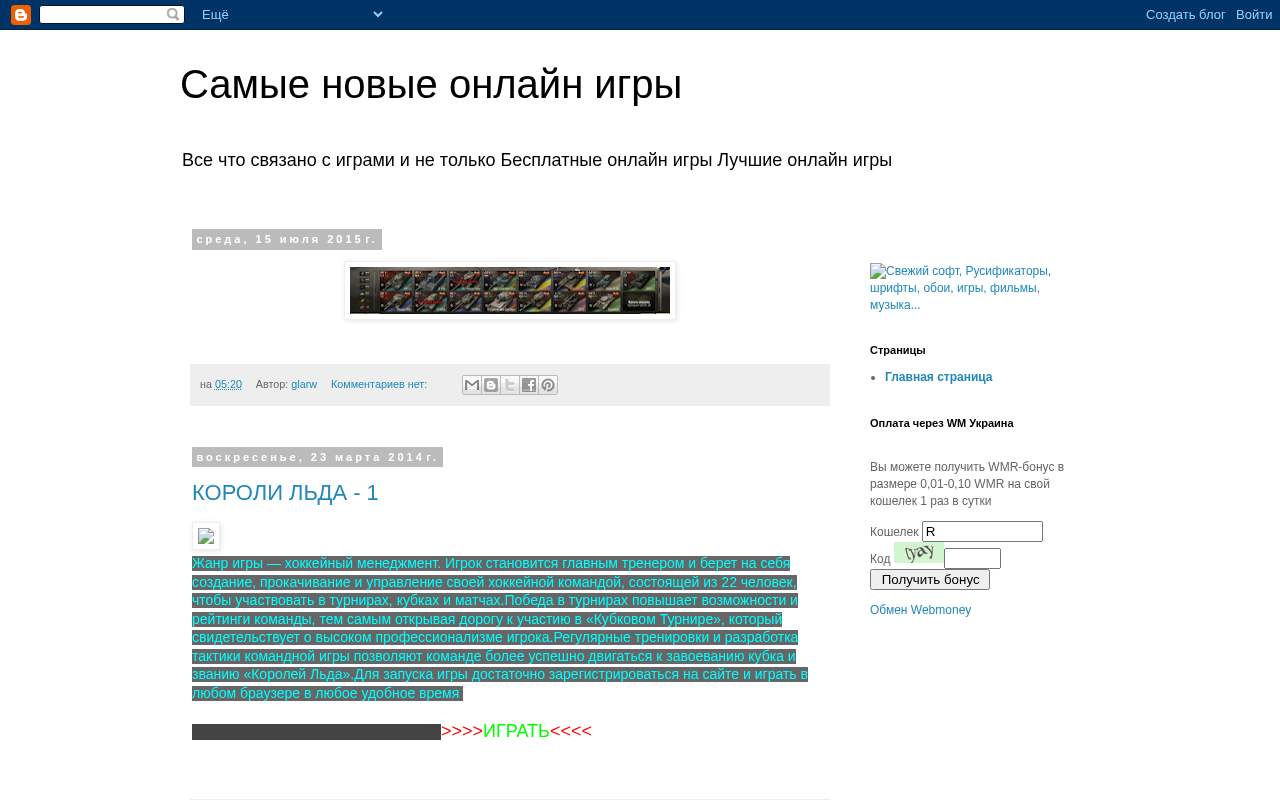Screen dimensions: 1280x800
Task: Click the BlogThis share icon
Action: (x=491, y=385)
